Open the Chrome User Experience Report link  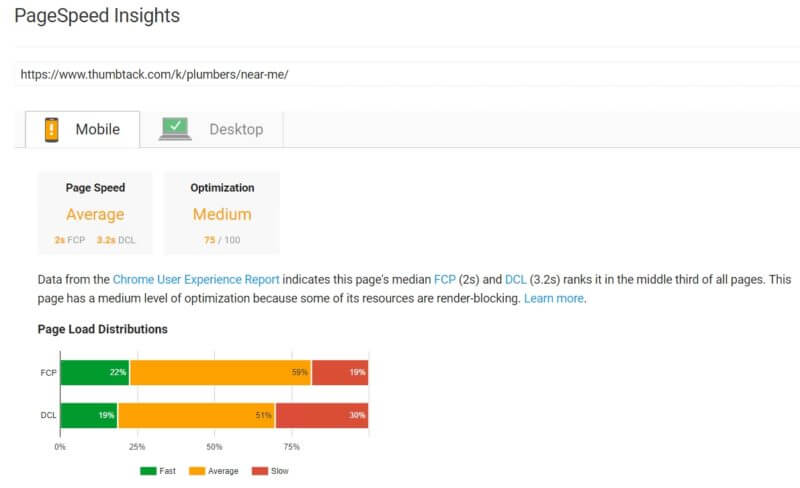point(196,280)
